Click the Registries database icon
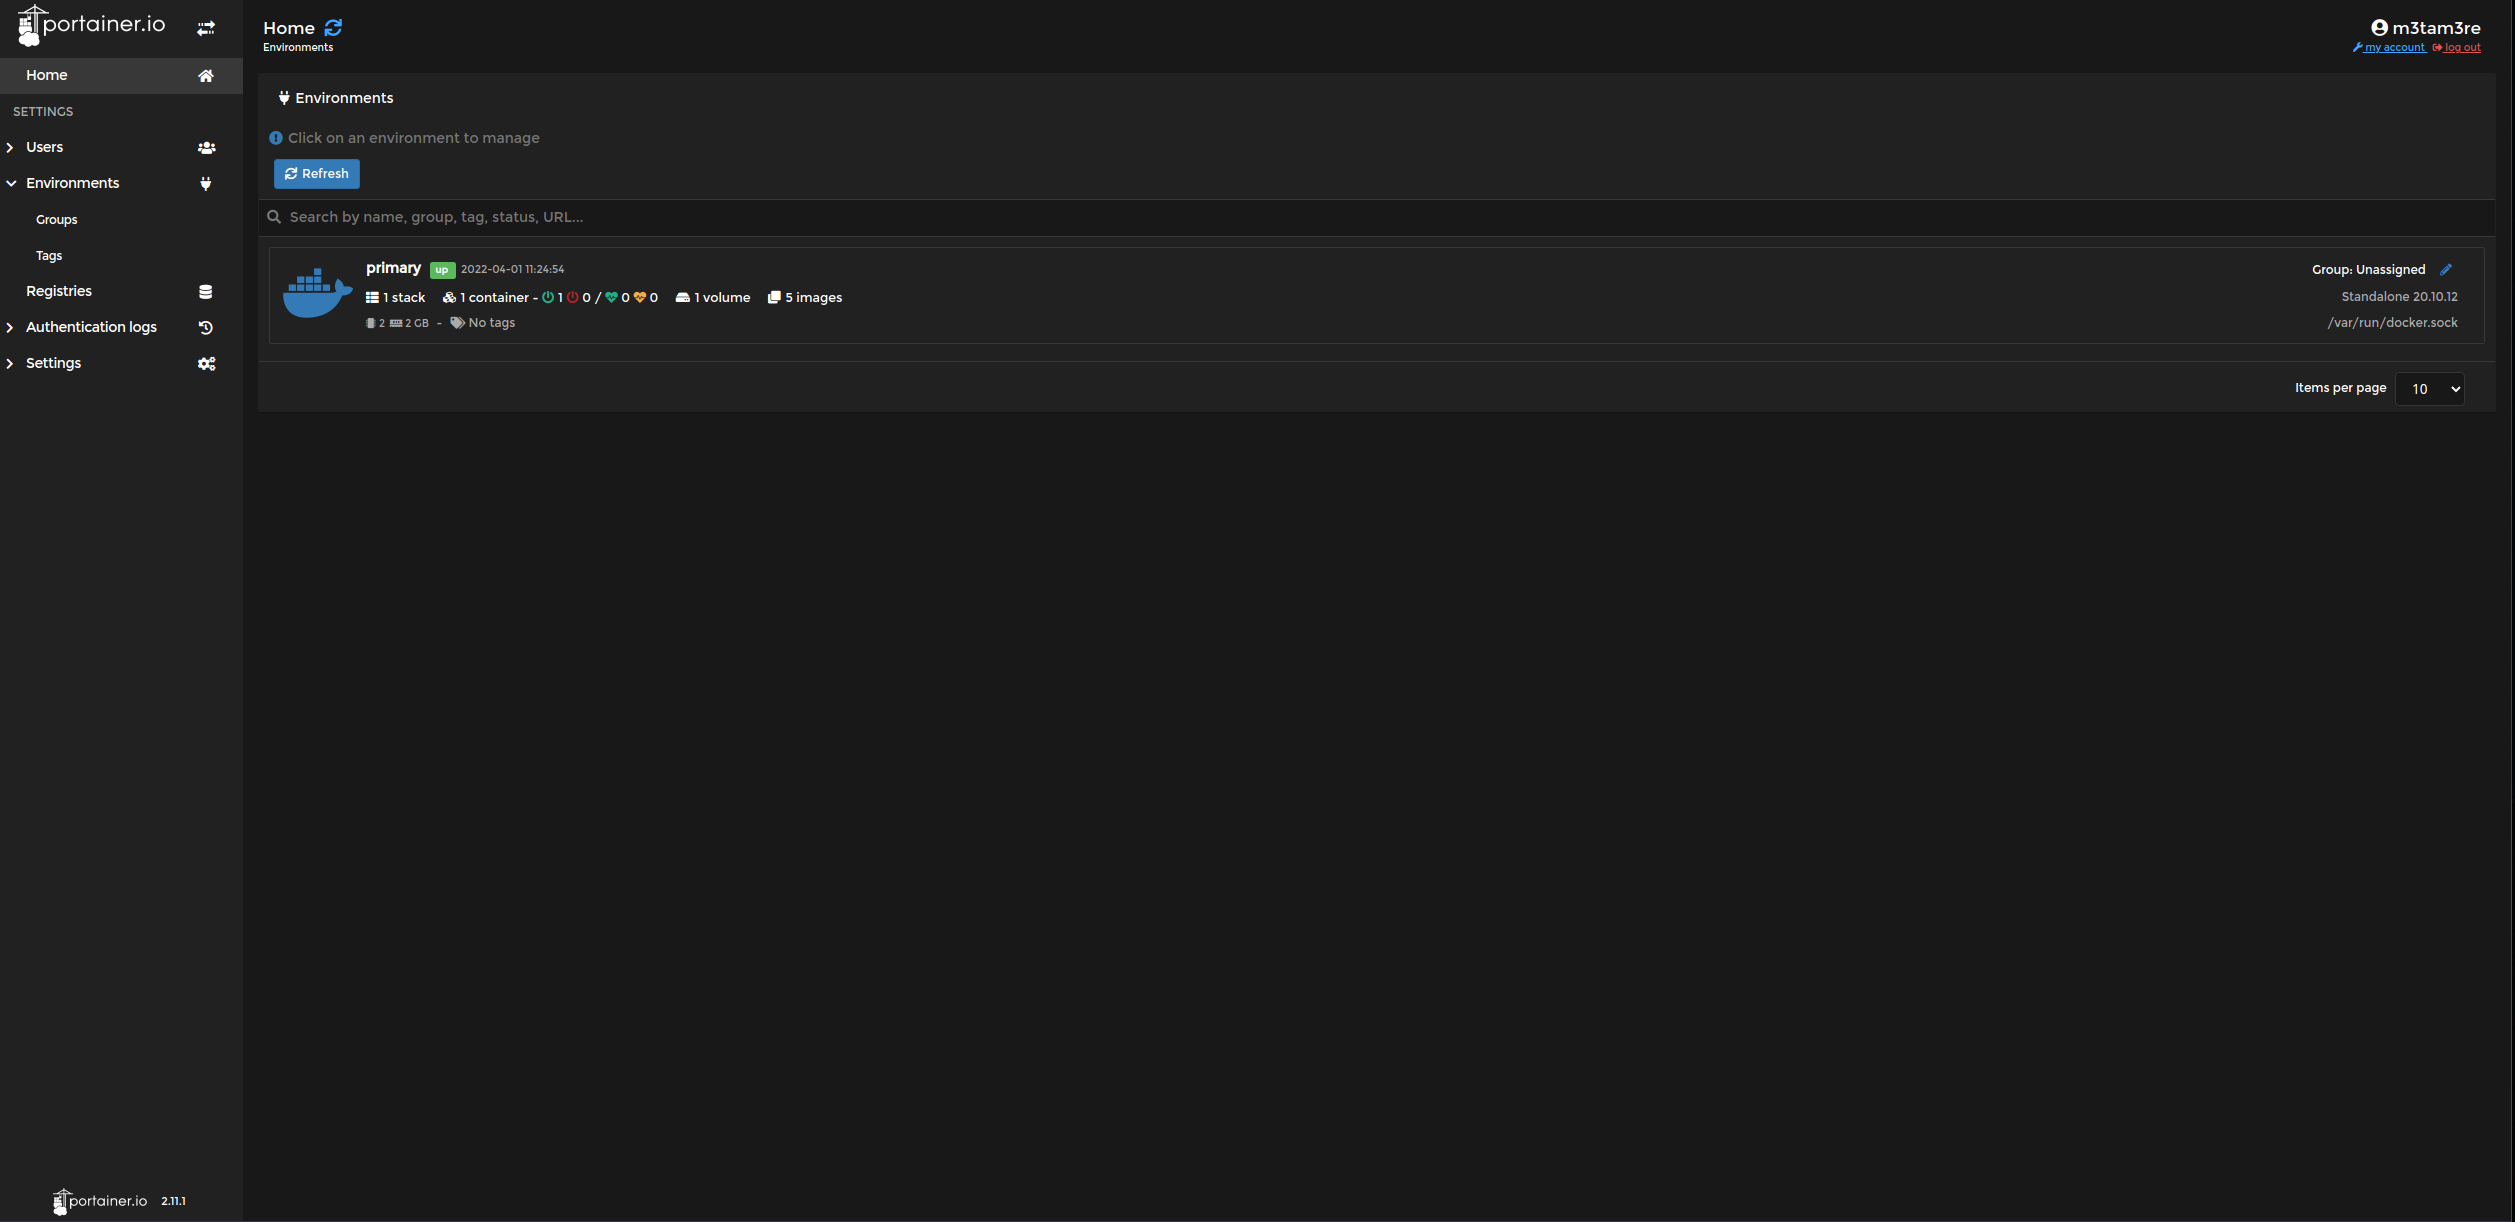 [206, 292]
